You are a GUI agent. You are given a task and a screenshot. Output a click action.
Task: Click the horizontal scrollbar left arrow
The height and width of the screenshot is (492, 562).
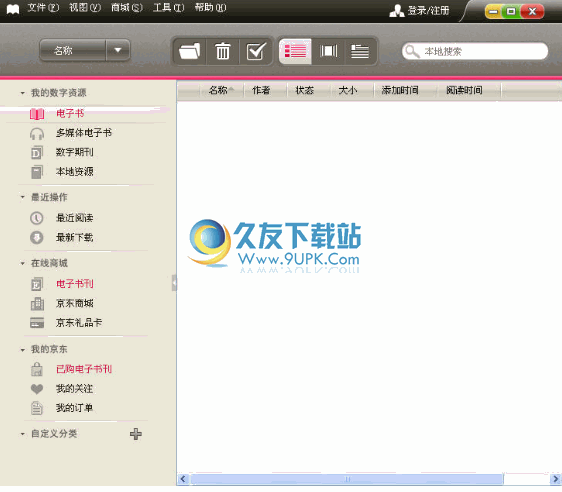pyautogui.click(x=183, y=479)
